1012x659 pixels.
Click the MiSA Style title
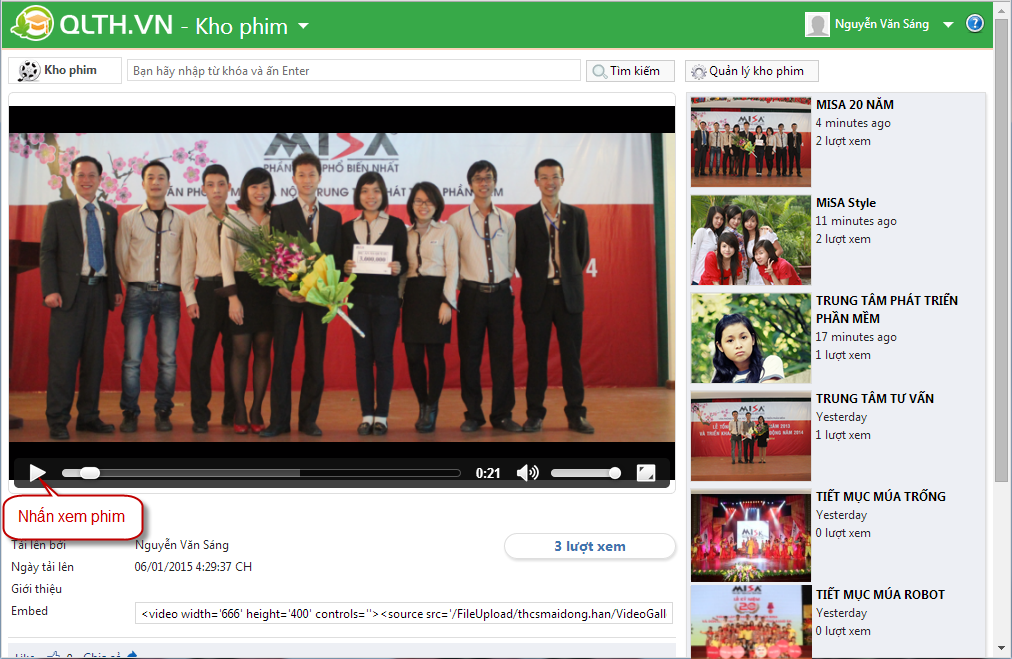pyautogui.click(x=845, y=203)
